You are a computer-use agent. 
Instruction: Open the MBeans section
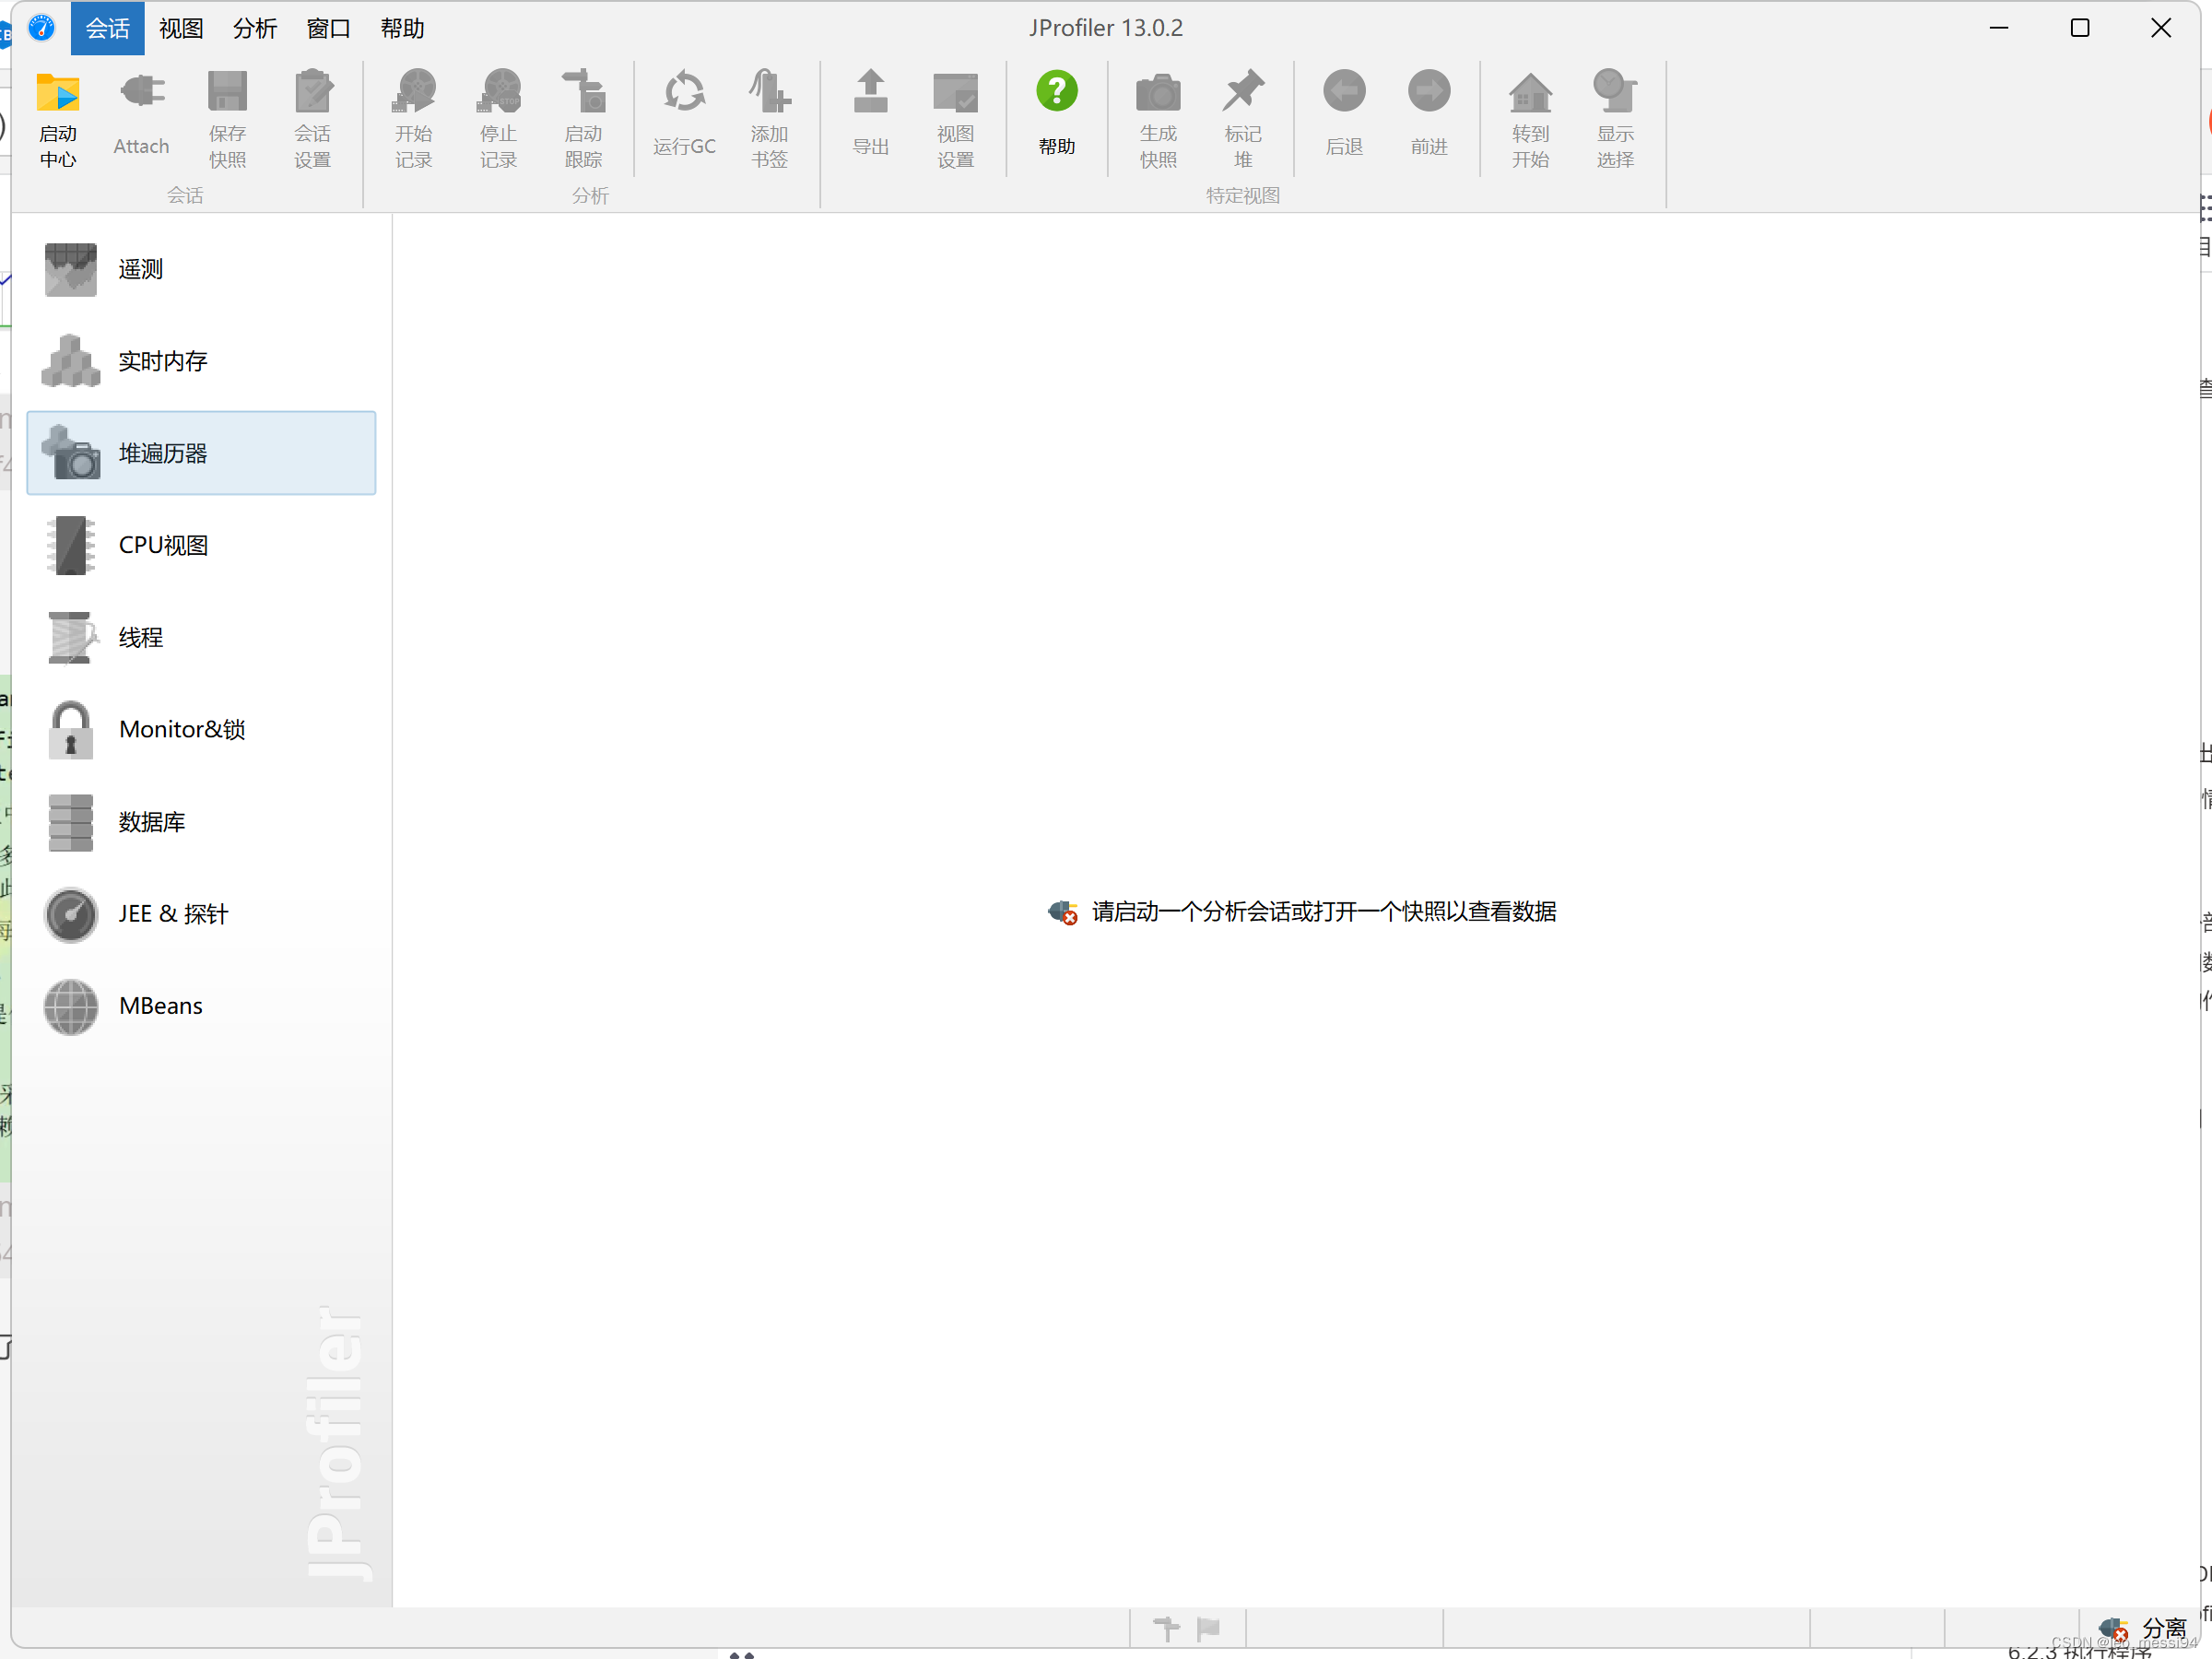(201, 1005)
